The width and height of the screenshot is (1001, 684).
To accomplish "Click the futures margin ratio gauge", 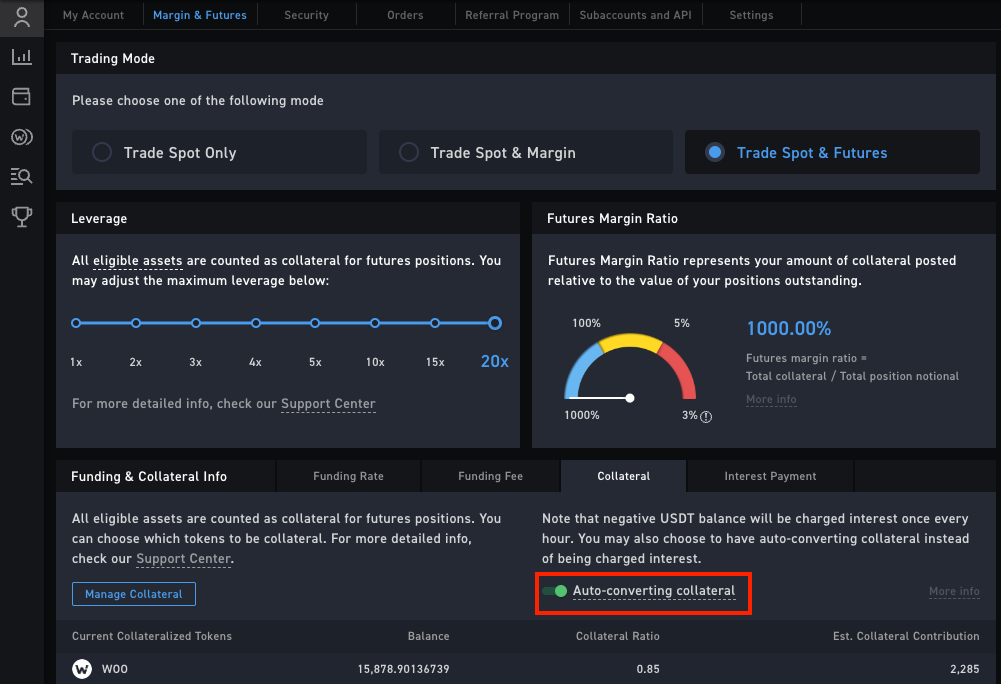I will pos(630,367).
